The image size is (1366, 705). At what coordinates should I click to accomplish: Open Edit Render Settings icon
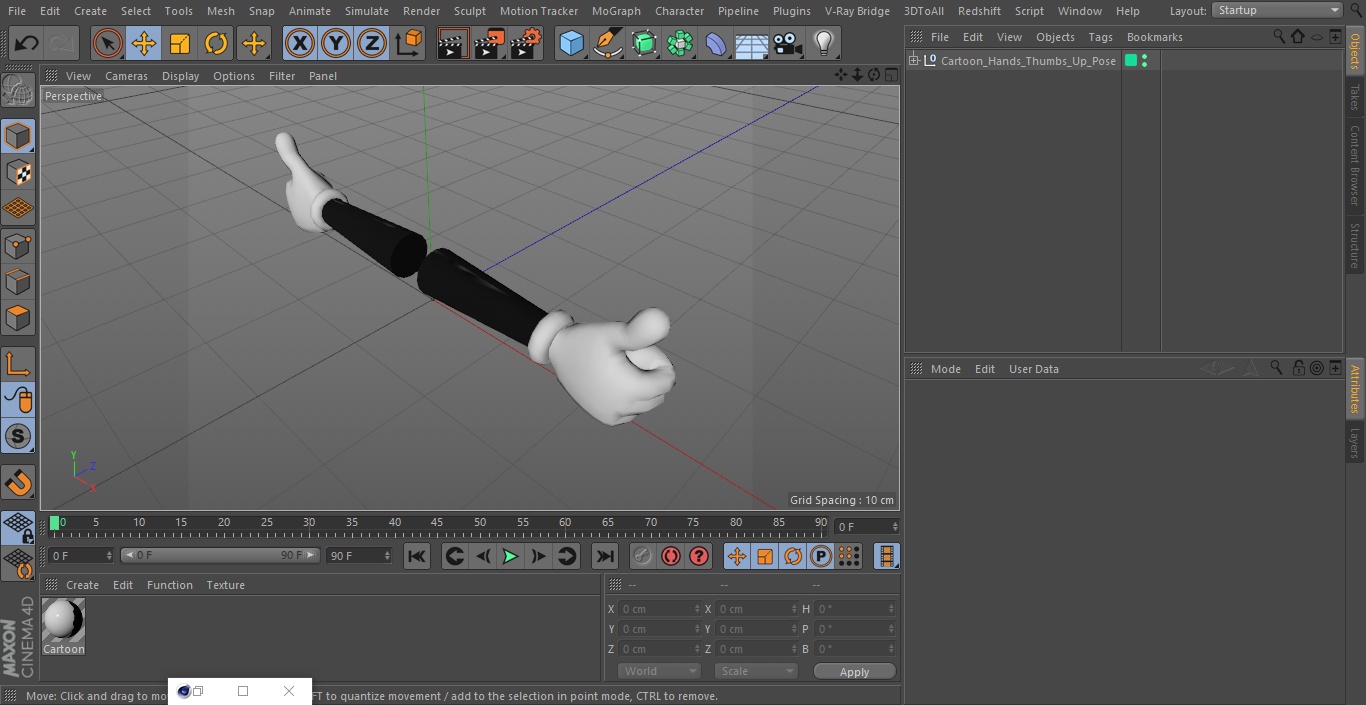[x=526, y=44]
